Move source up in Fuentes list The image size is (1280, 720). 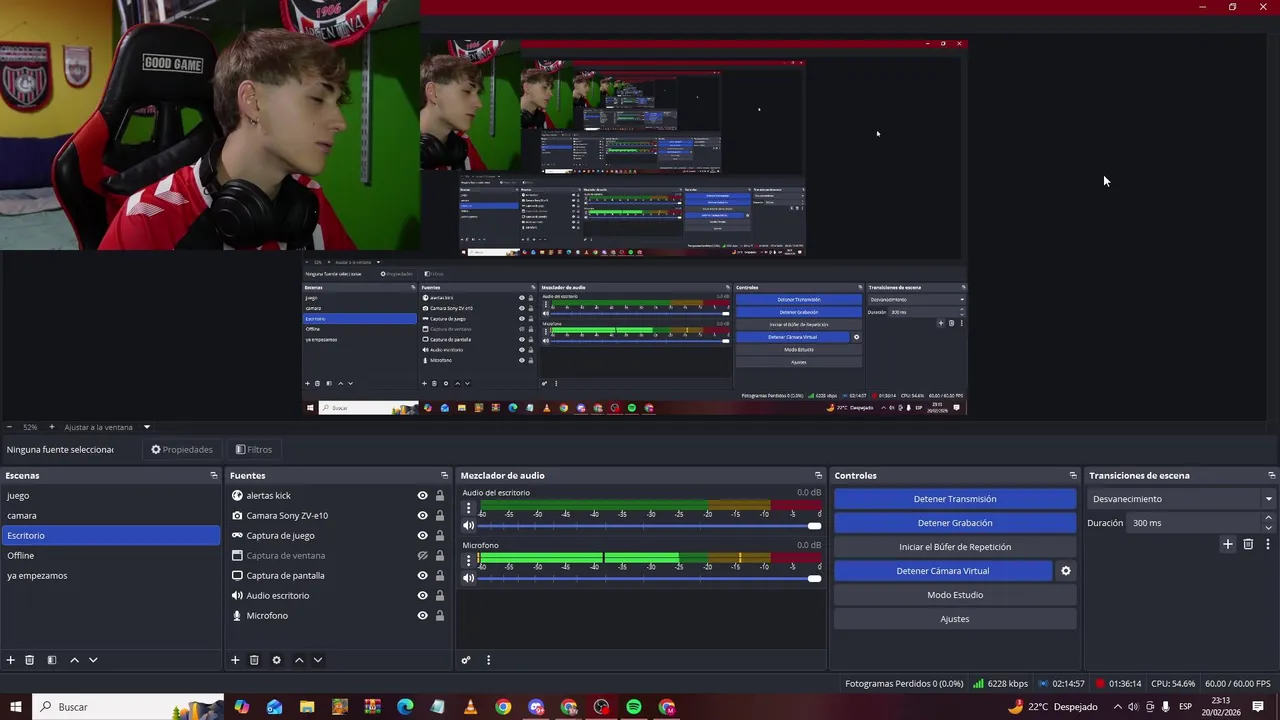point(298,660)
